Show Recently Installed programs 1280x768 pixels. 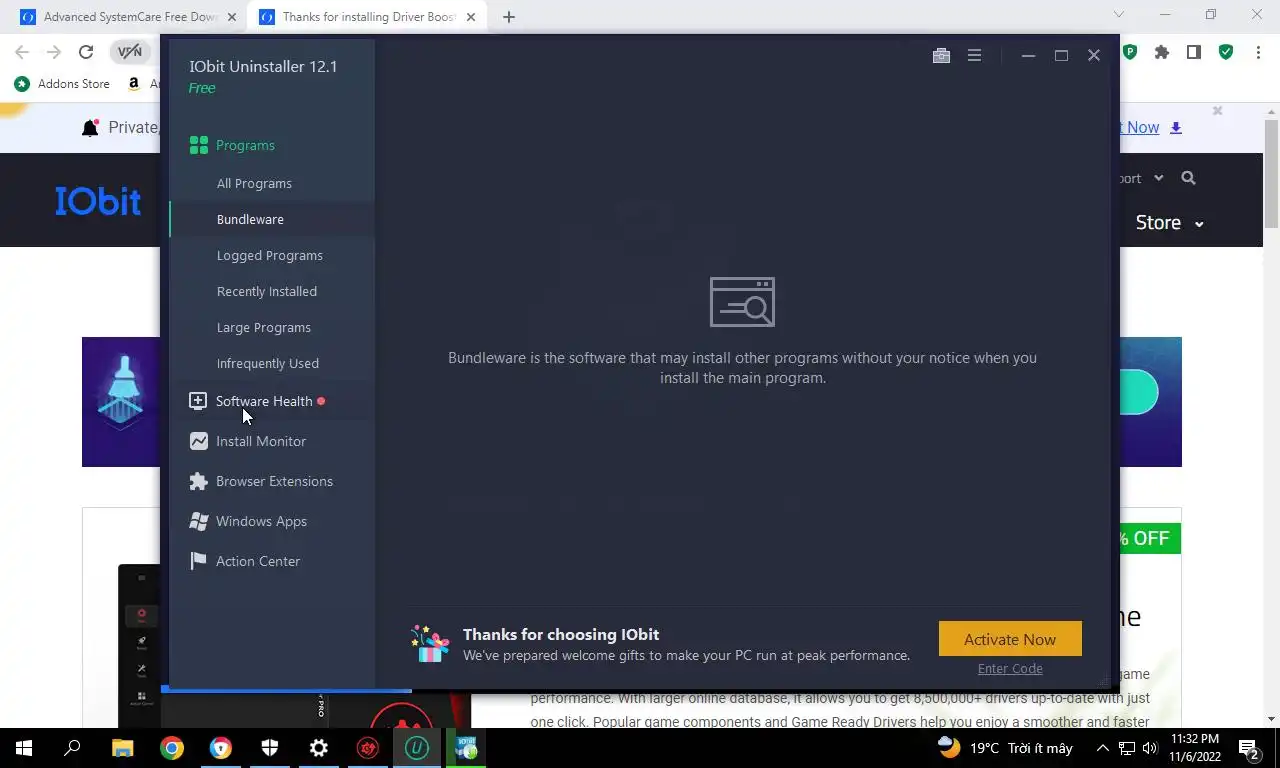[x=267, y=291]
